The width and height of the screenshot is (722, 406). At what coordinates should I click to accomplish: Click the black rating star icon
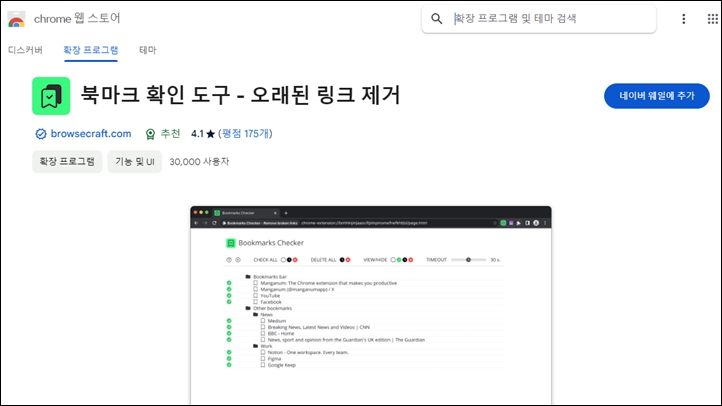pos(210,134)
